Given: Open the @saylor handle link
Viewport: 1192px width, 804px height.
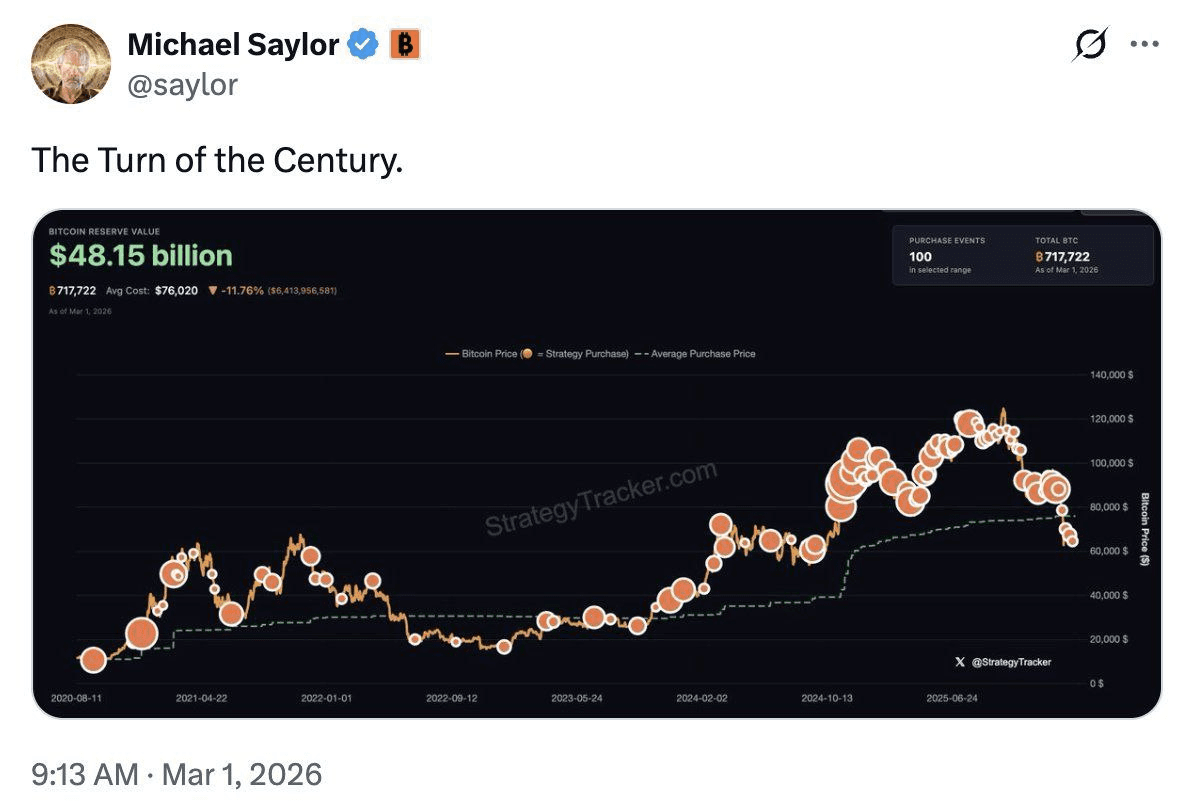Looking at the screenshot, I should 183,85.
